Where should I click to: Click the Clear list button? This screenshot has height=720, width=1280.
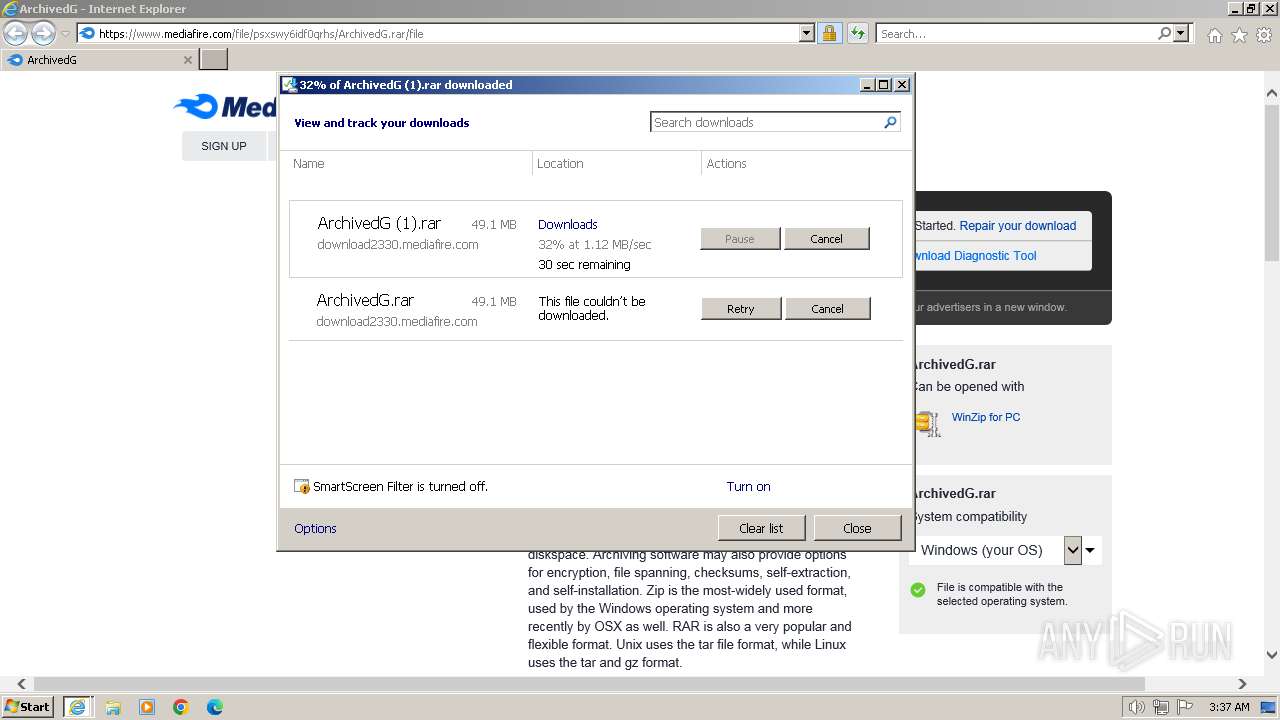761,528
